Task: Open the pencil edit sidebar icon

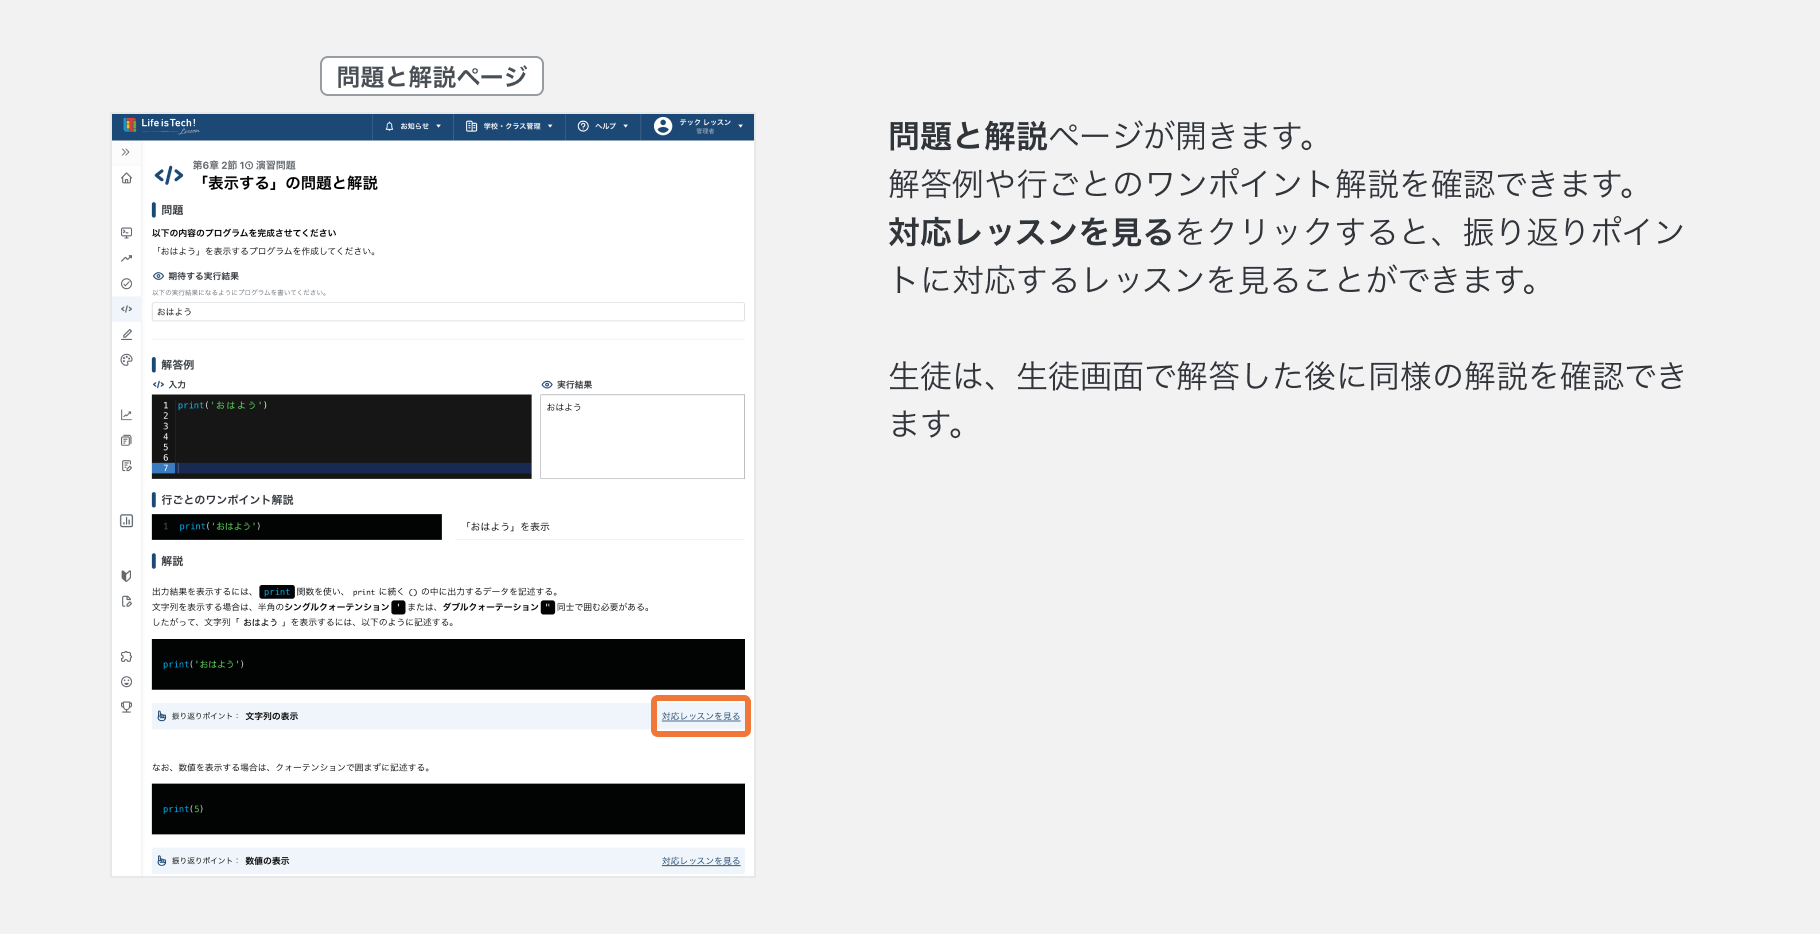Action: [x=126, y=334]
